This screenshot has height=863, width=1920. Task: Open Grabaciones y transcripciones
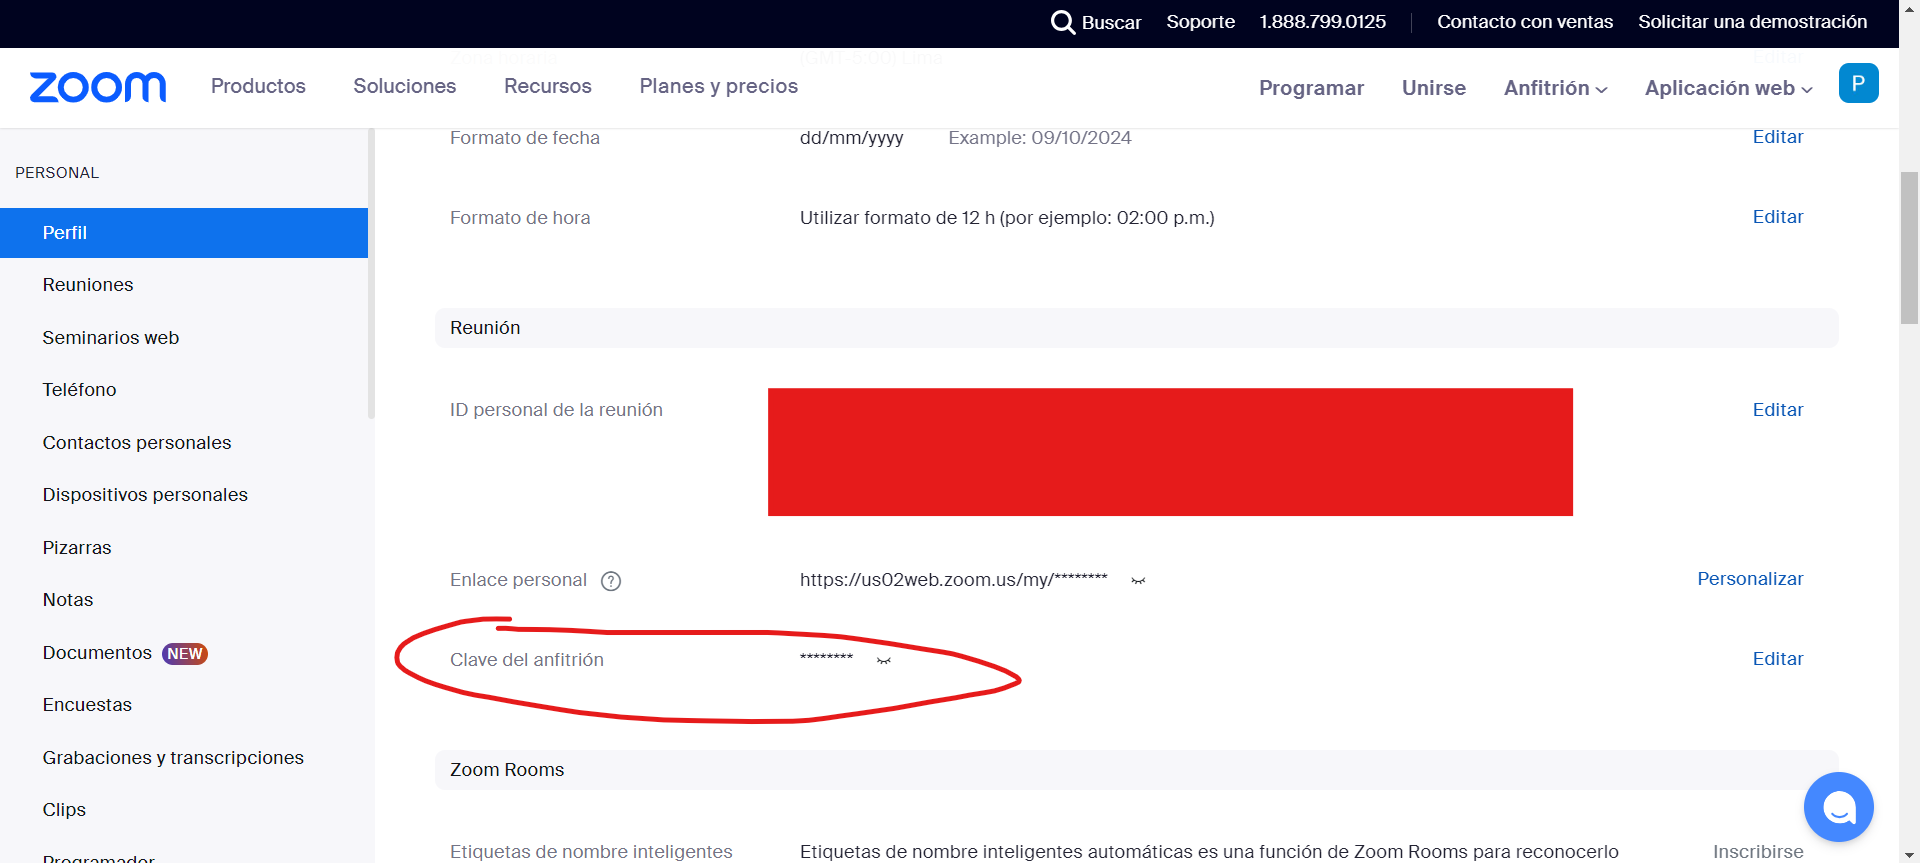[173, 758]
